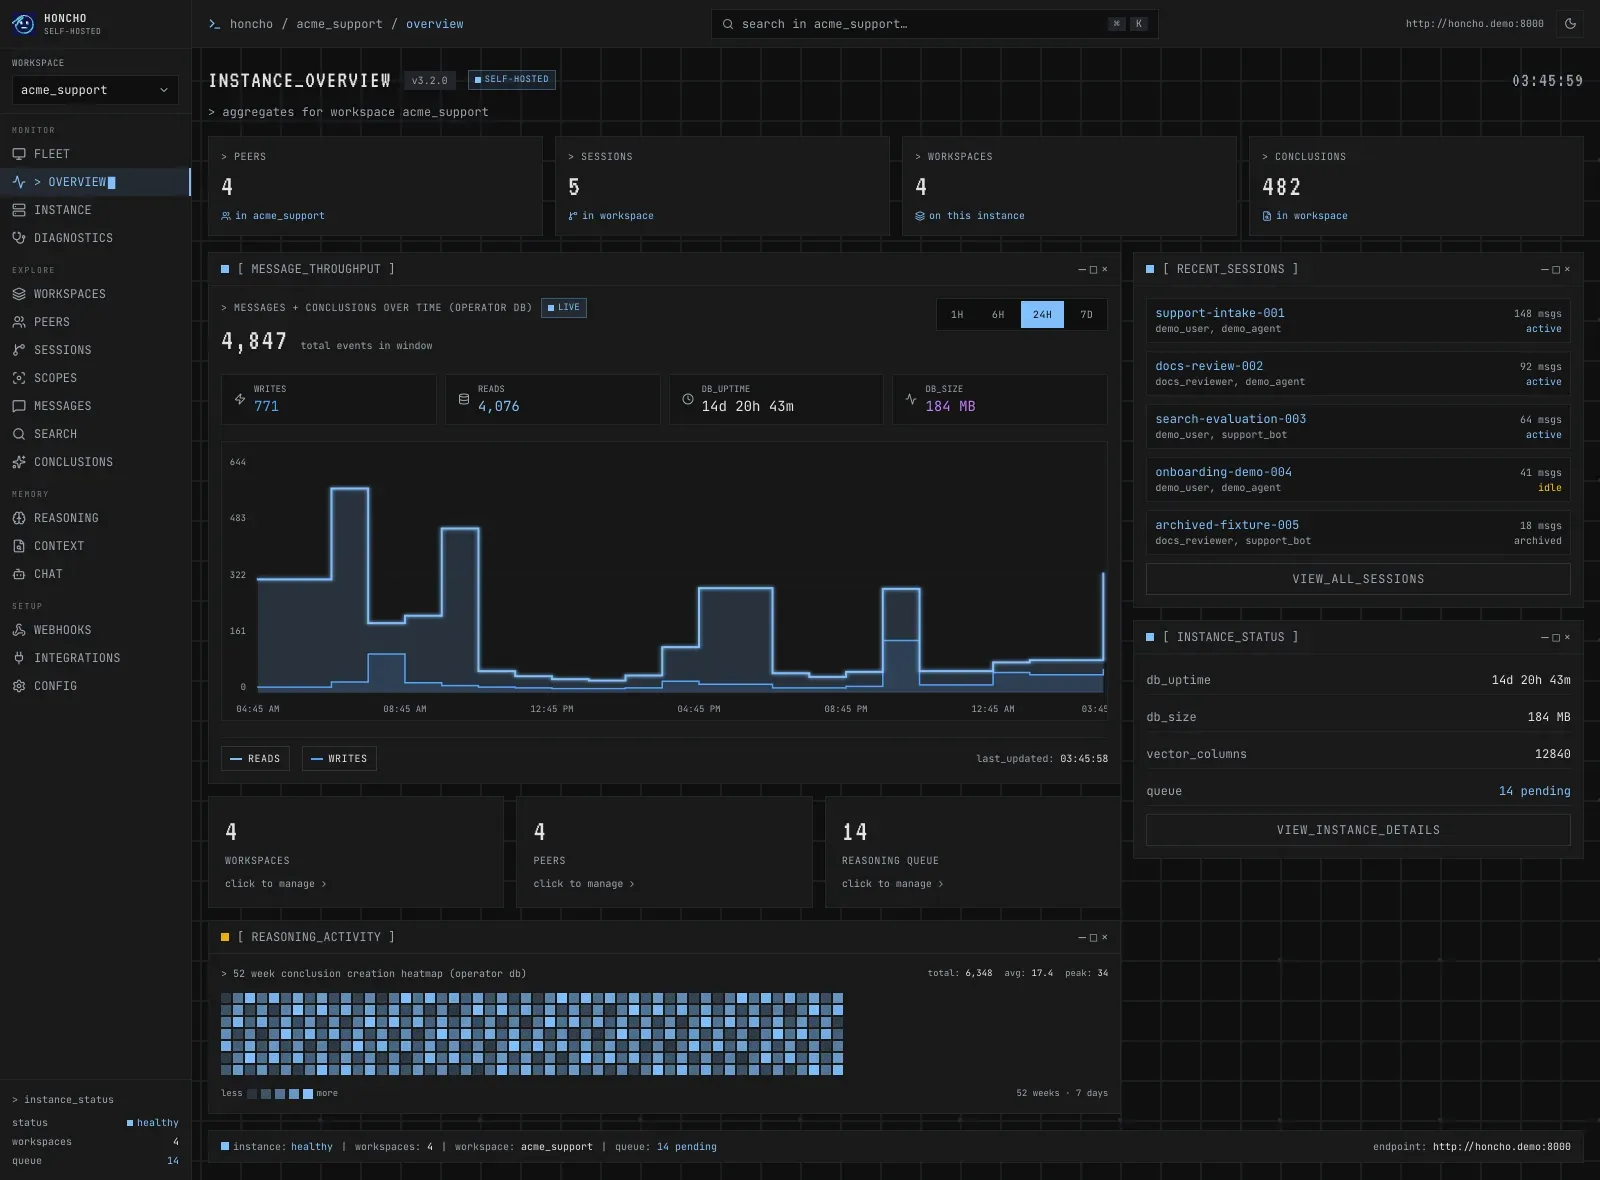Click honcho breadcrumb link

251,24
